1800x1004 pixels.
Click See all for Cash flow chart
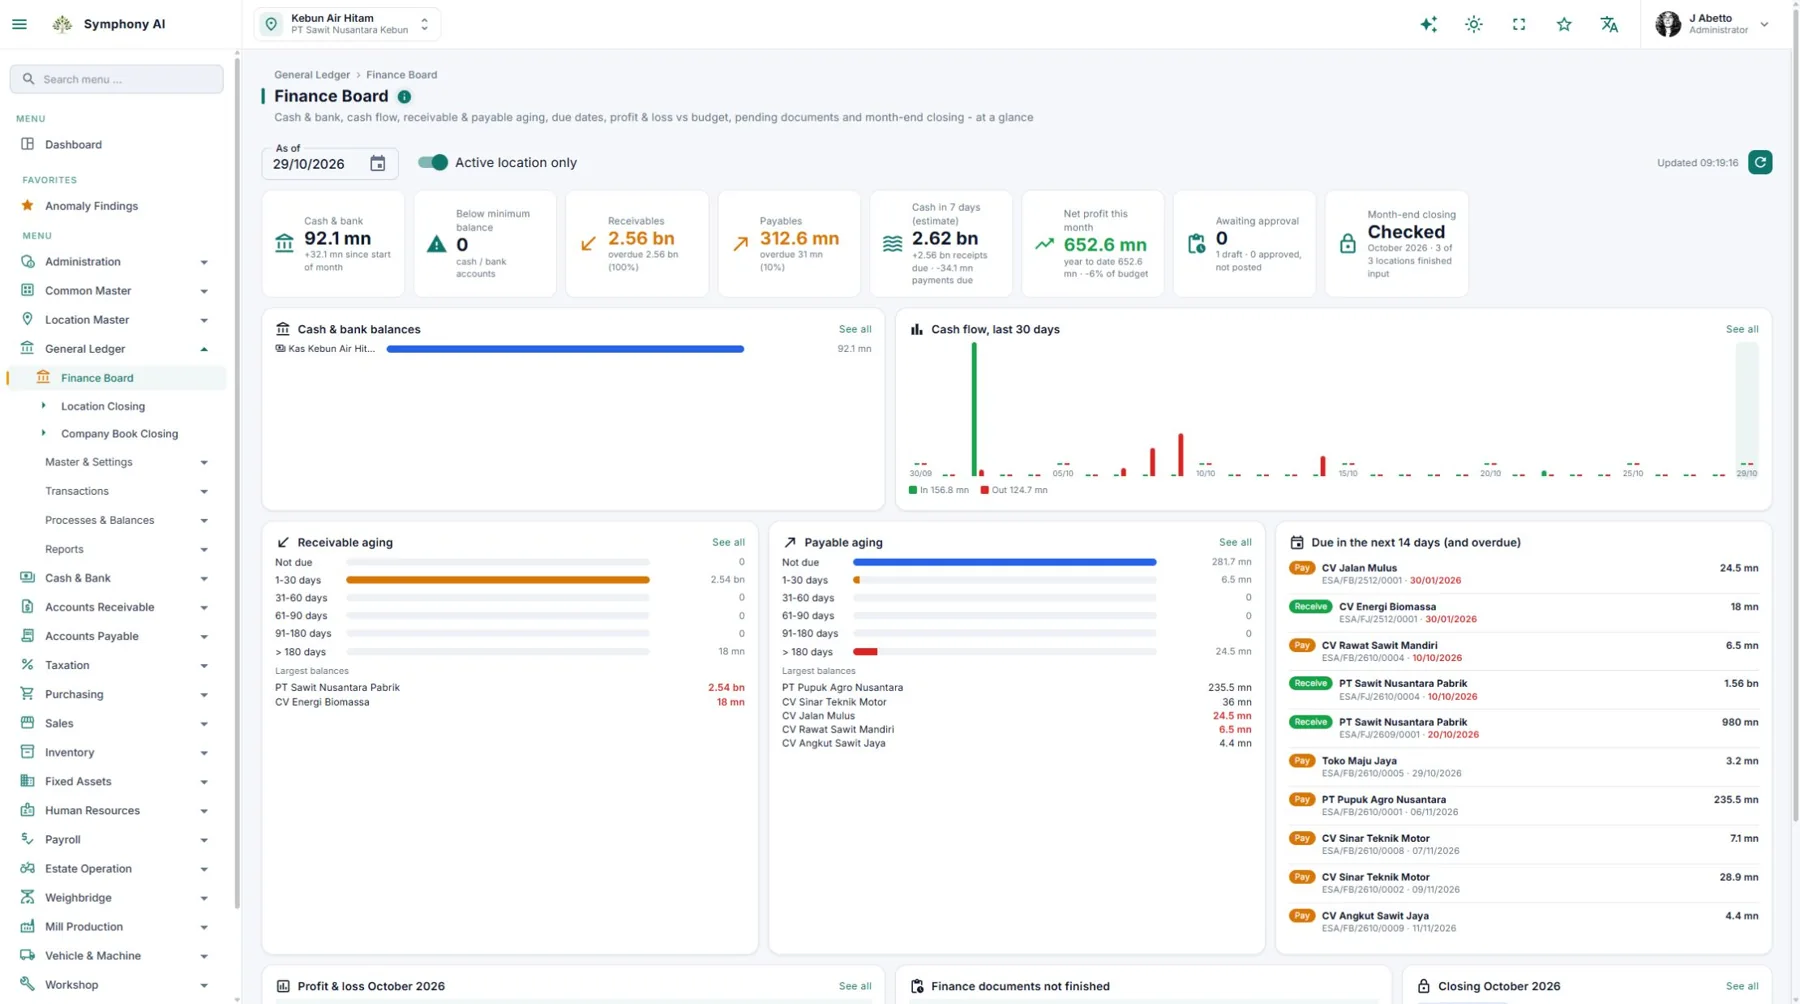(x=1742, y=329)
